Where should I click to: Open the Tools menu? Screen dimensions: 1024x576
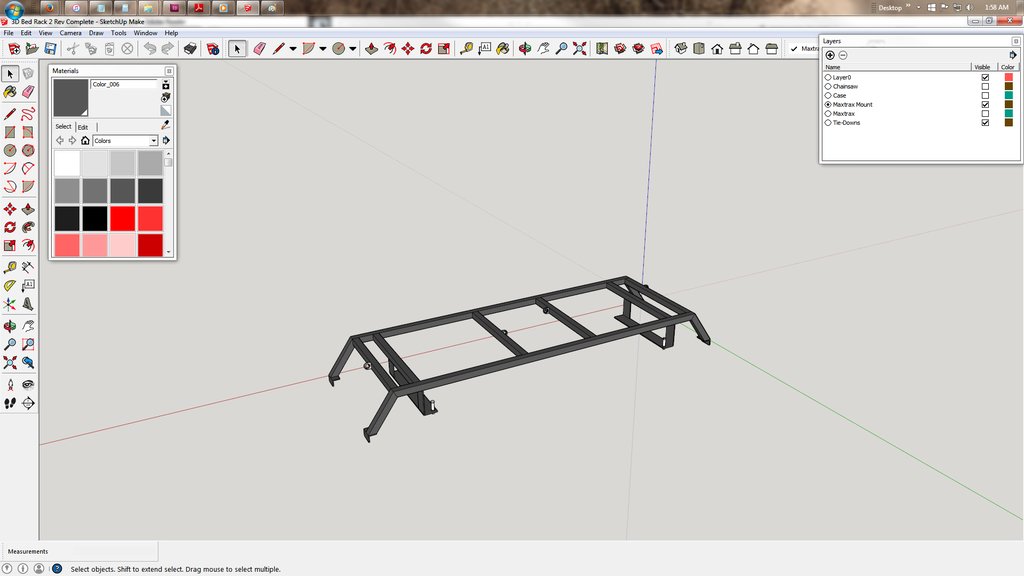(118, 33)
